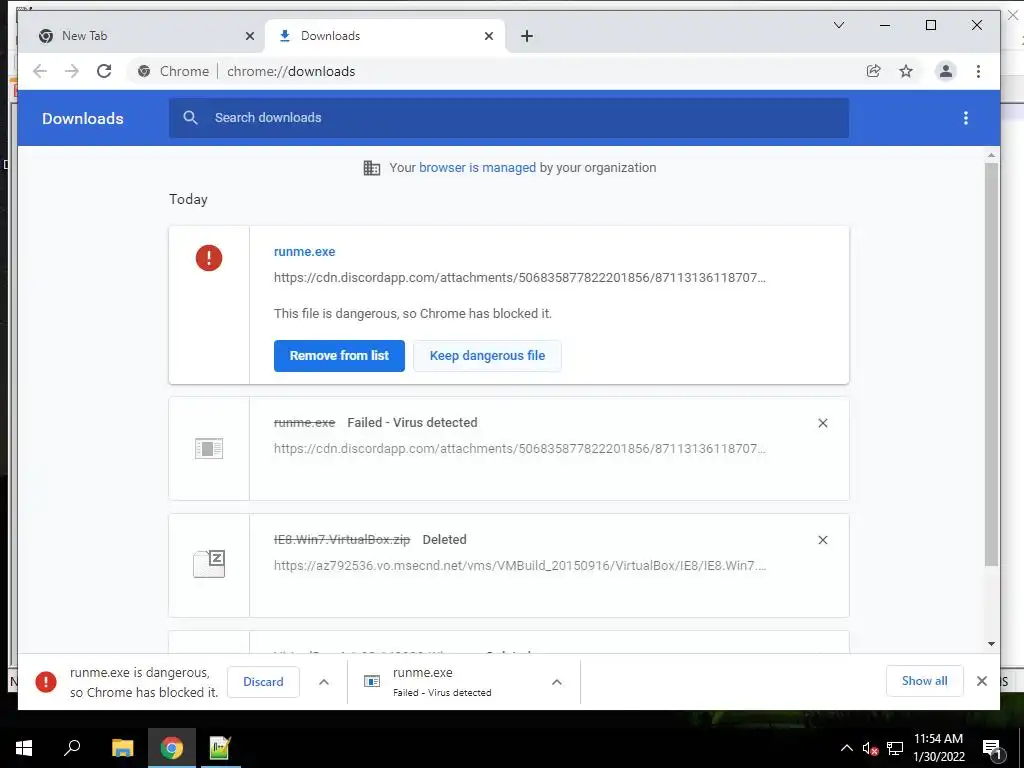
Task: Click the blocked runme.exe discord URL
Action: tap(520, 278)
